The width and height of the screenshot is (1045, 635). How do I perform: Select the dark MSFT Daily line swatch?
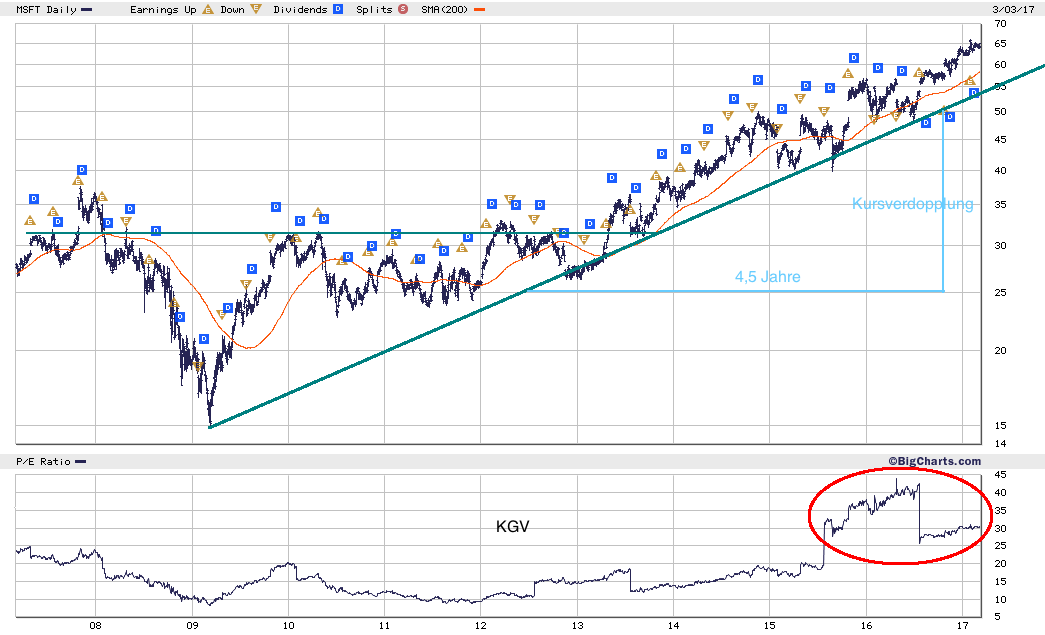[x=86, y=10]
